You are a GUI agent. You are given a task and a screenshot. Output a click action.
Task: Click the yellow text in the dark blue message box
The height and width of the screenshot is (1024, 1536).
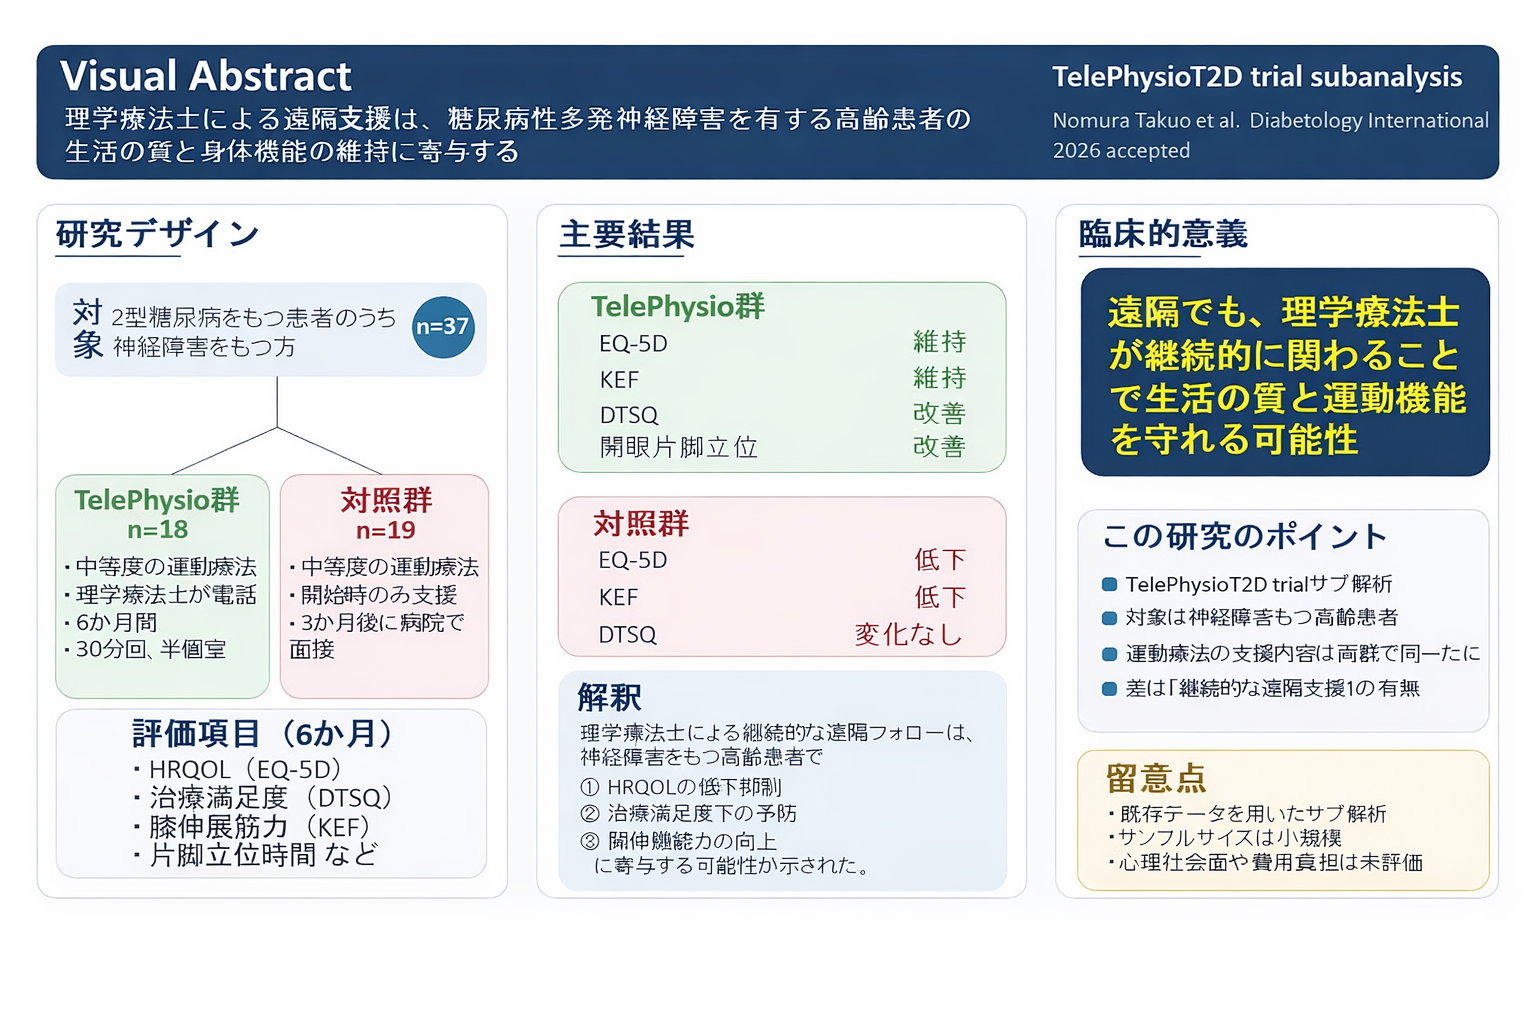(x=1285, y=375)
